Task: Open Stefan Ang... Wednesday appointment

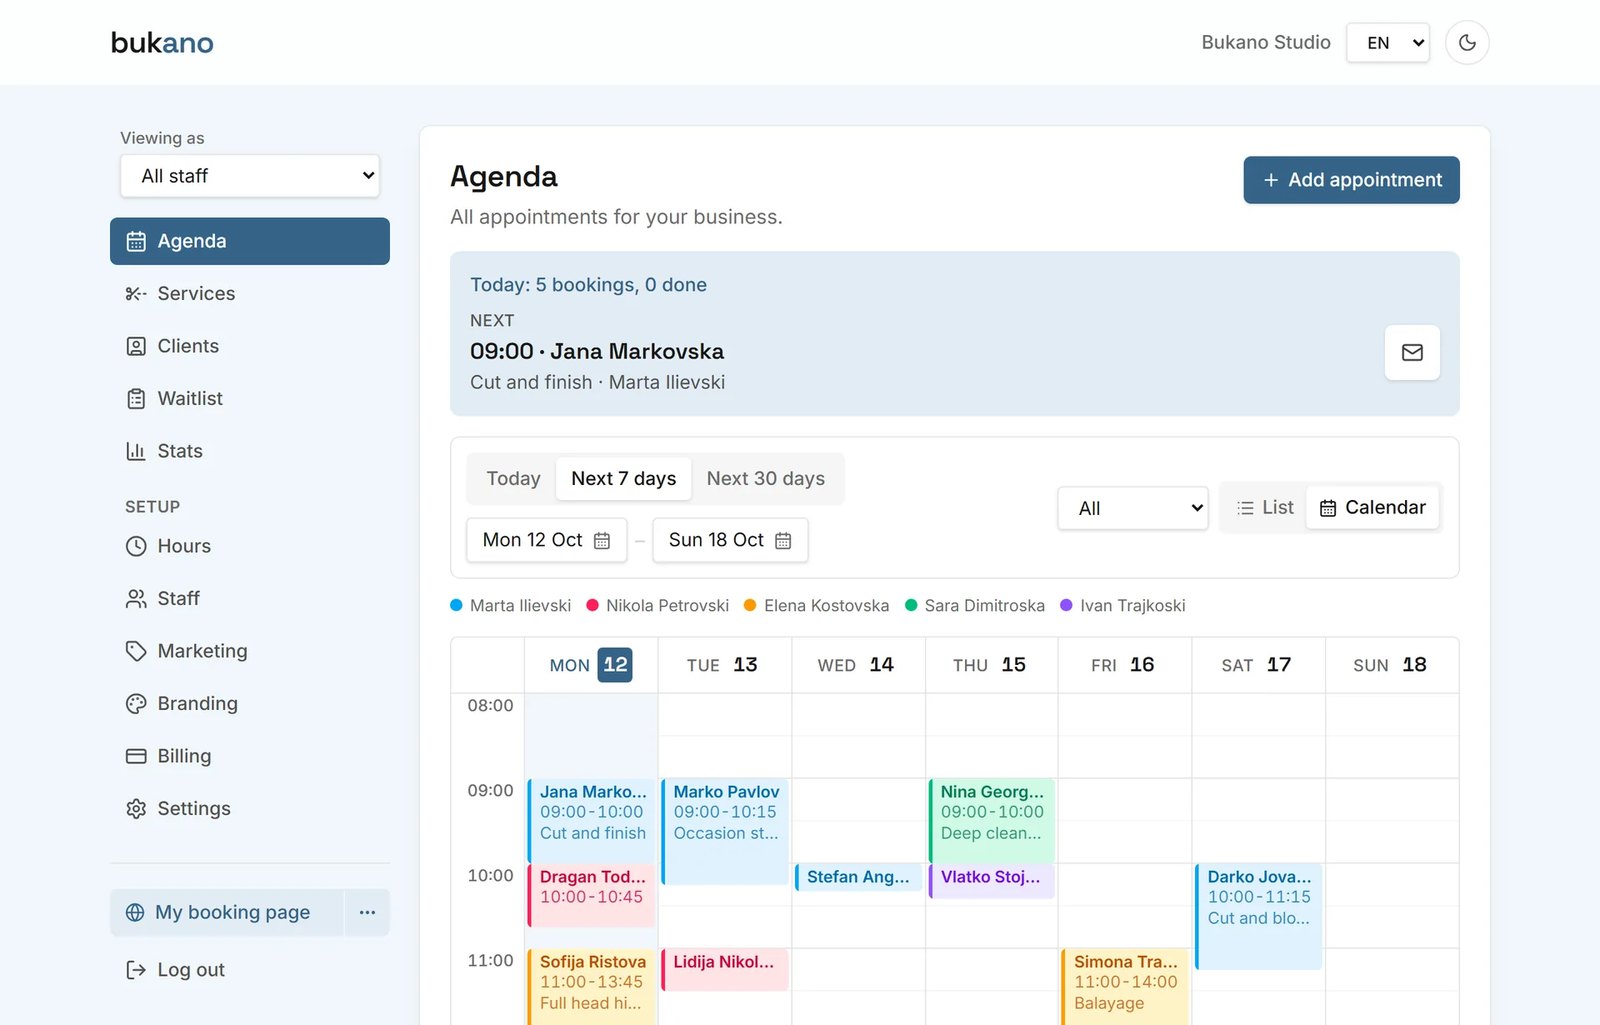Action: (x=858, y=877)
